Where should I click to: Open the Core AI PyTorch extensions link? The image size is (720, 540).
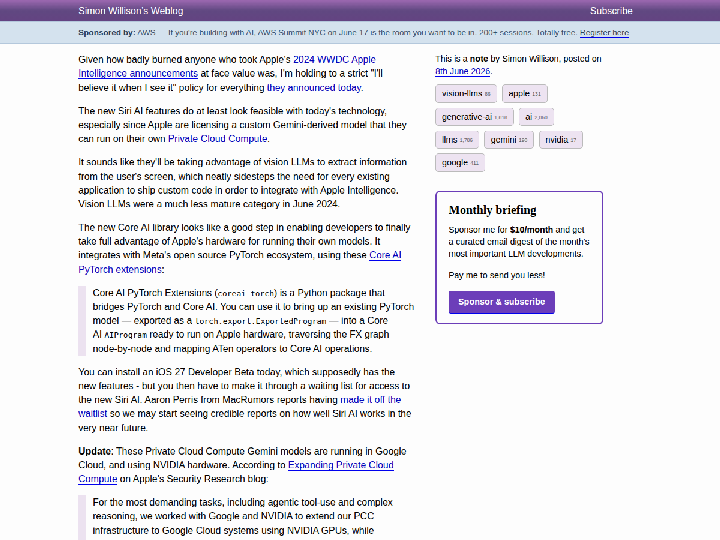point(240,262)
